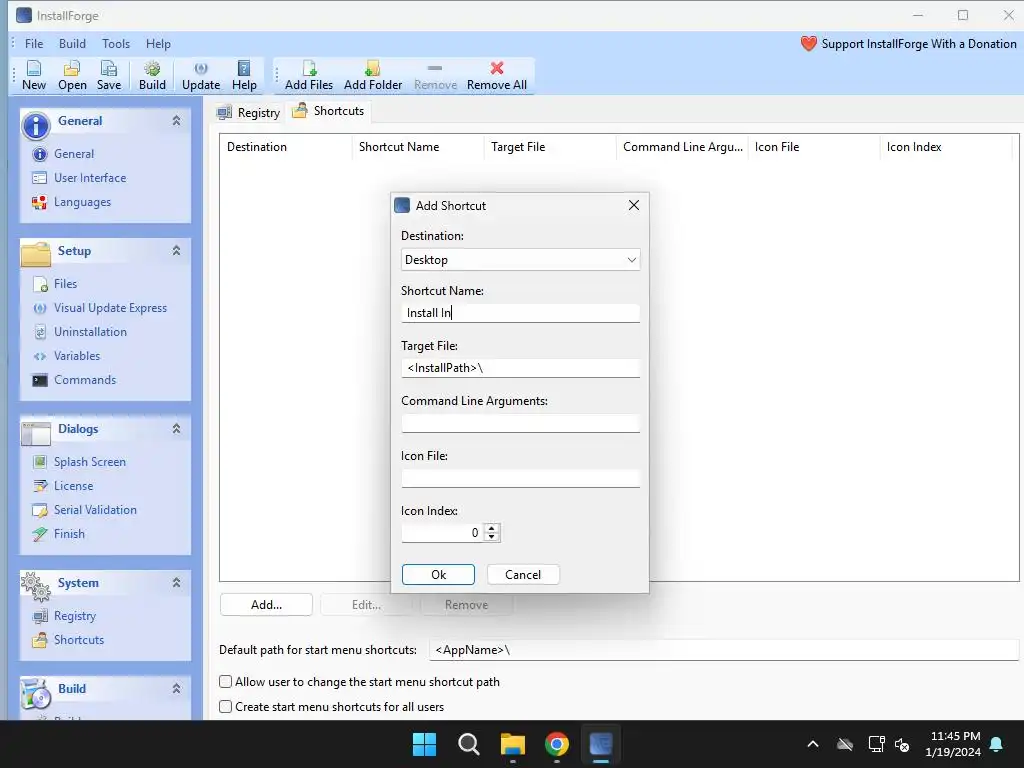Image resolution: width=1024 pixels, height=768 pixels.
Task: Open User Interface in the sidebar
Action: pos(89,178)
